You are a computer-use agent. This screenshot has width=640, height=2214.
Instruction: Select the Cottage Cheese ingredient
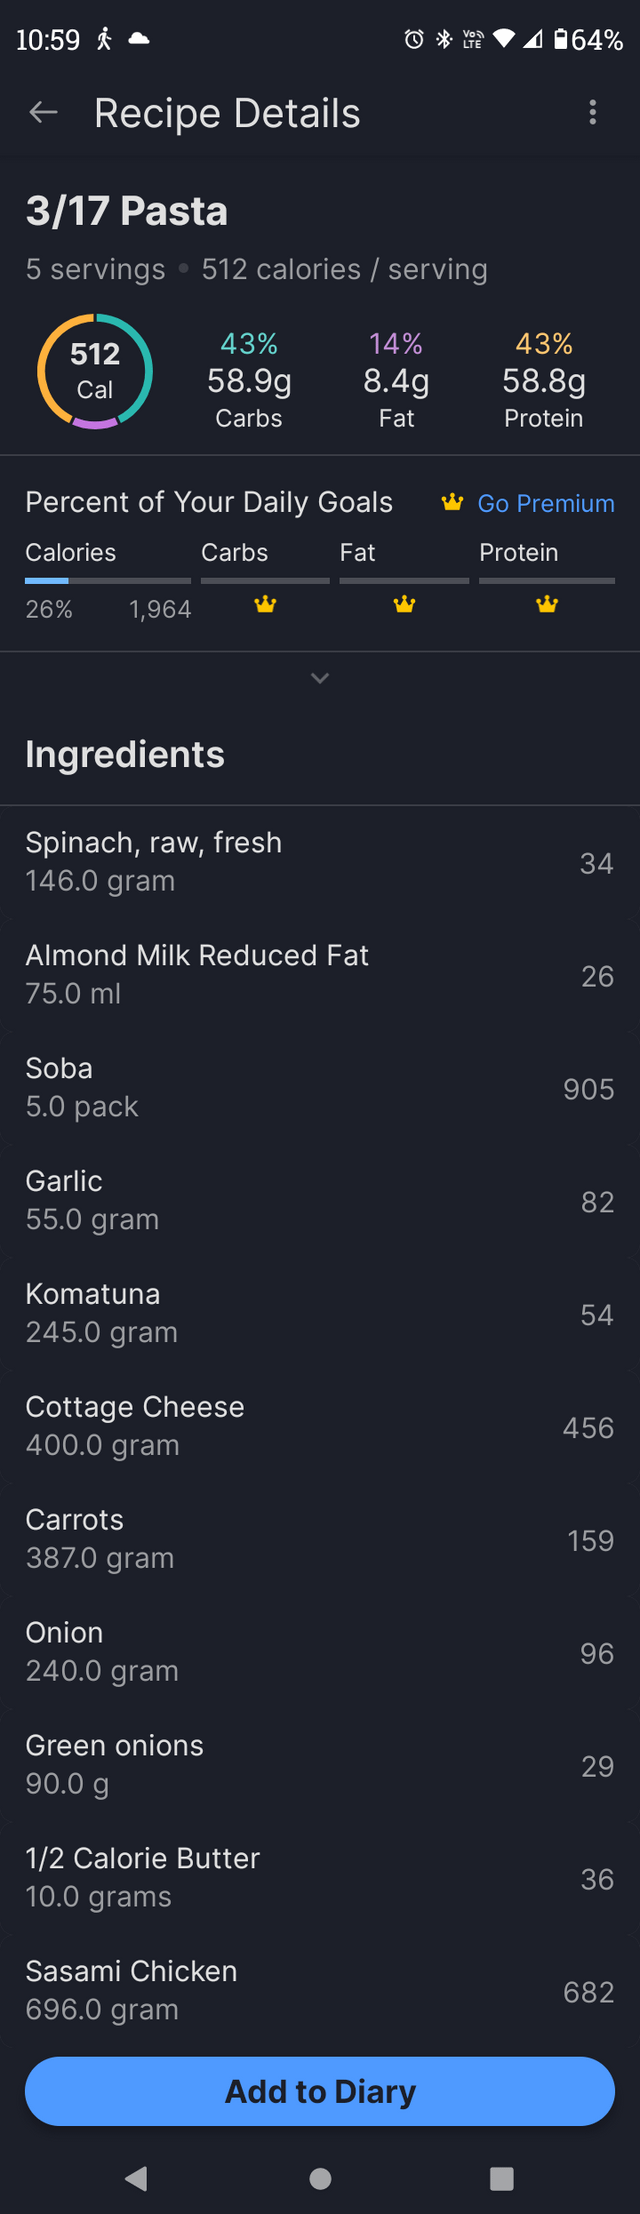point(320,1427)
